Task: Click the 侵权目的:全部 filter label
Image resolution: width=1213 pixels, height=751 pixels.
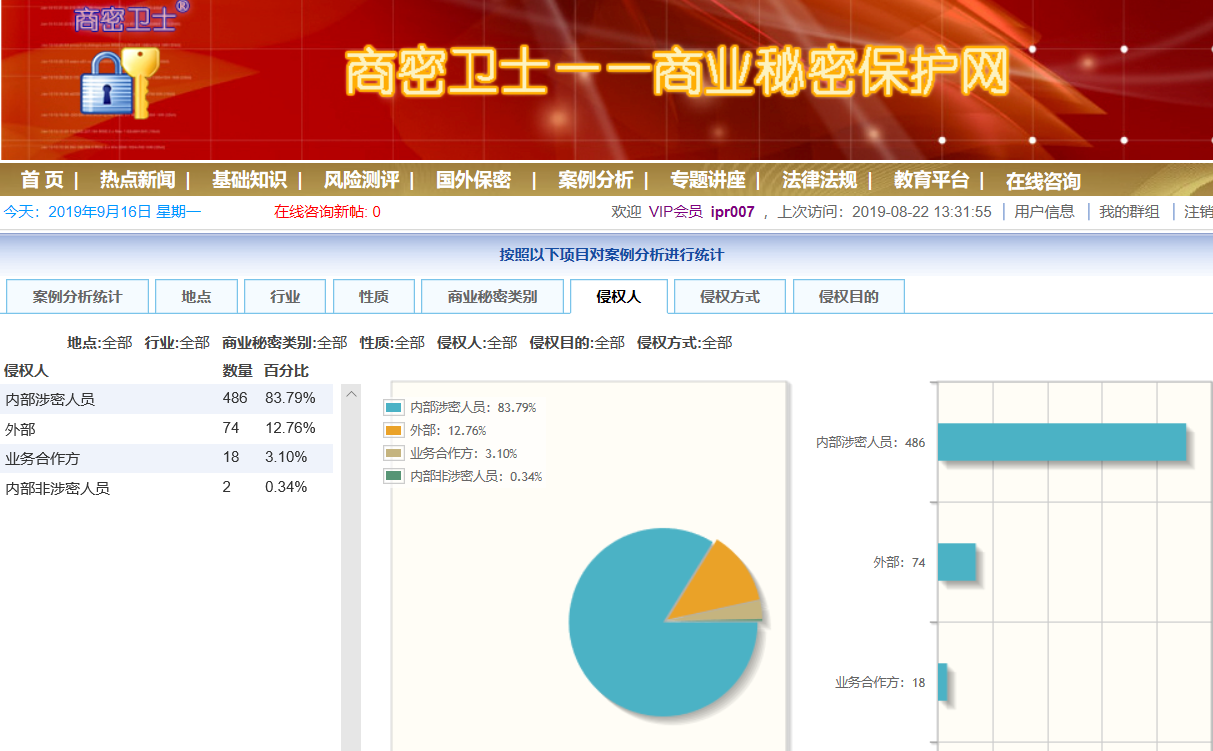Action: (577, 343)
